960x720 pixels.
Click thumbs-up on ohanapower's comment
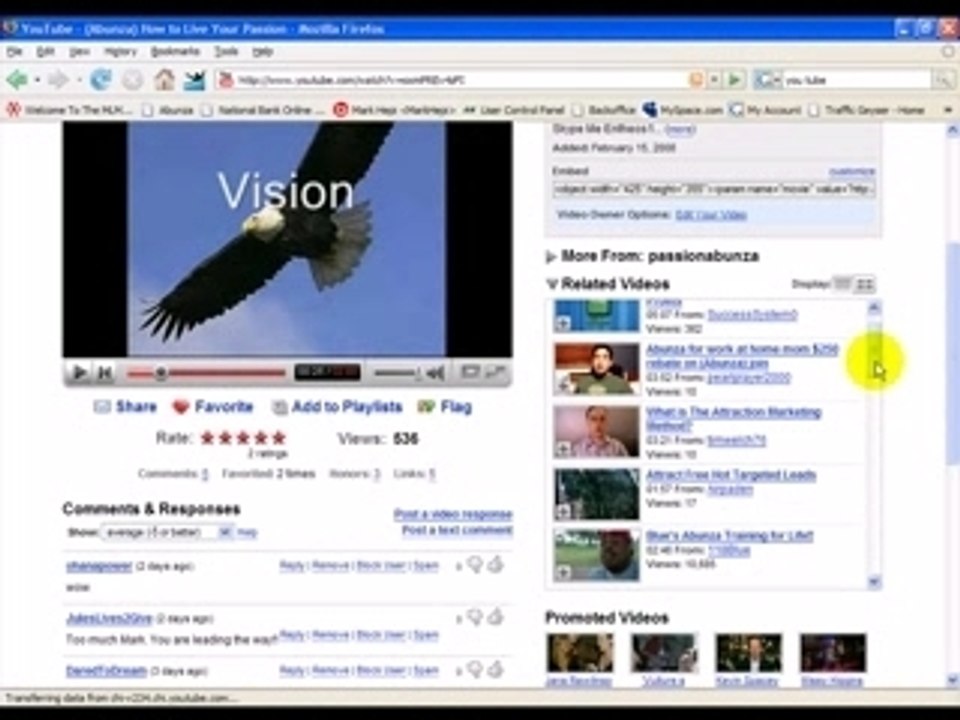tap(495, 564)
